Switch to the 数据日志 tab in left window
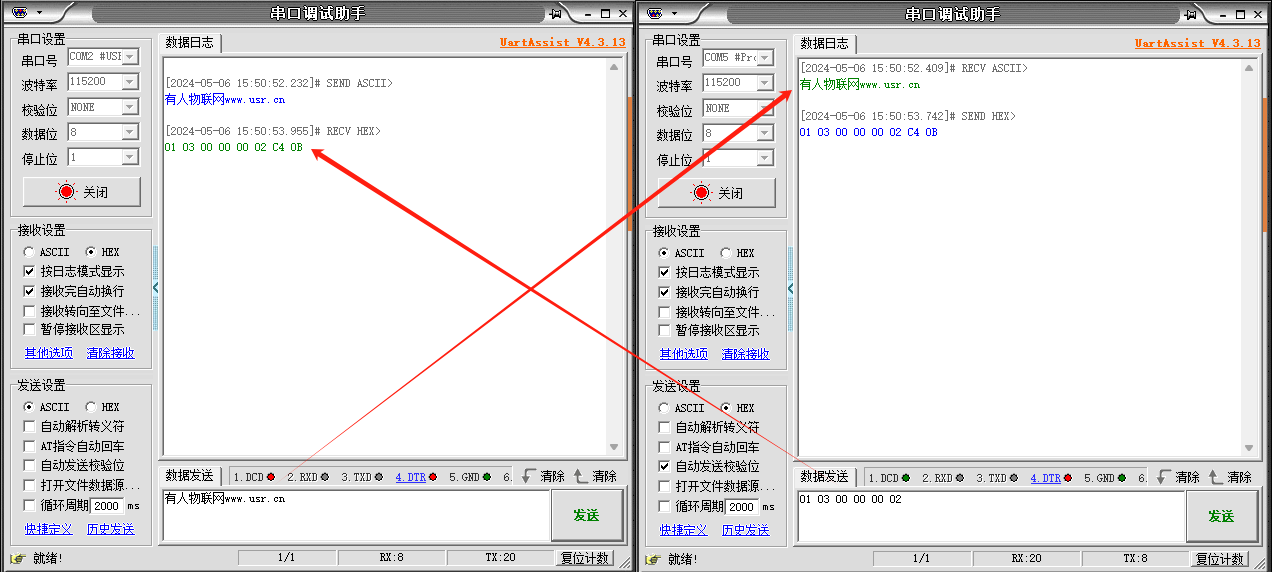This screenshot has width=1272, height=572. (189, 42)
